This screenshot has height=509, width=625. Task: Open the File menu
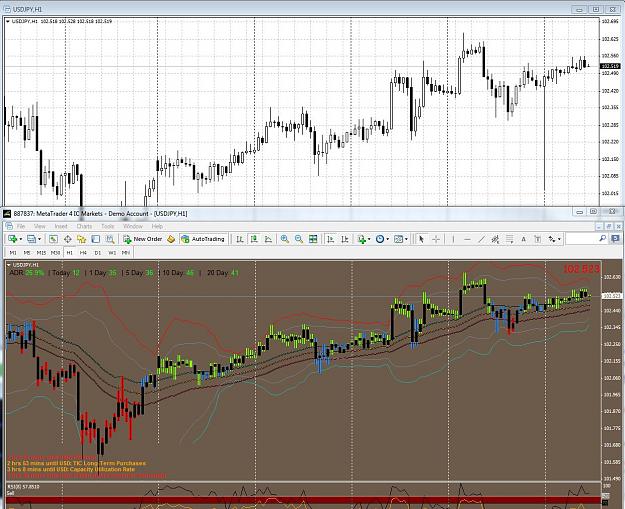pos(21,226)
